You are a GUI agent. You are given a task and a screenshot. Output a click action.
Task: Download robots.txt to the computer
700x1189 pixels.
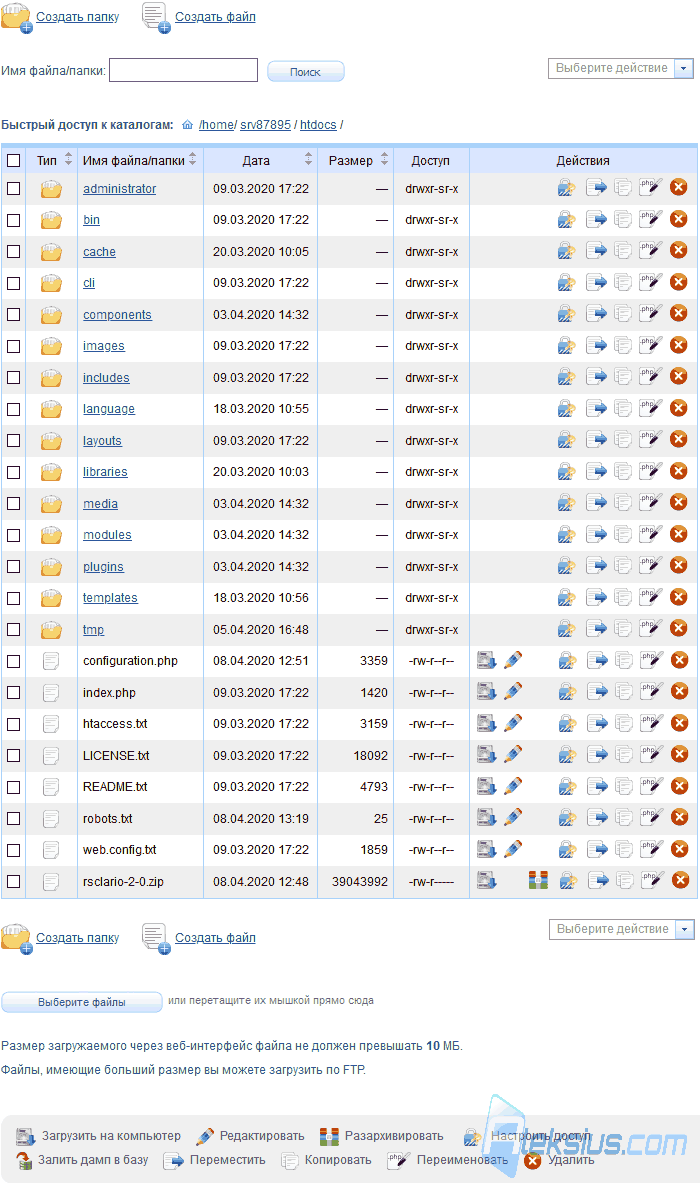pos(486,817)
